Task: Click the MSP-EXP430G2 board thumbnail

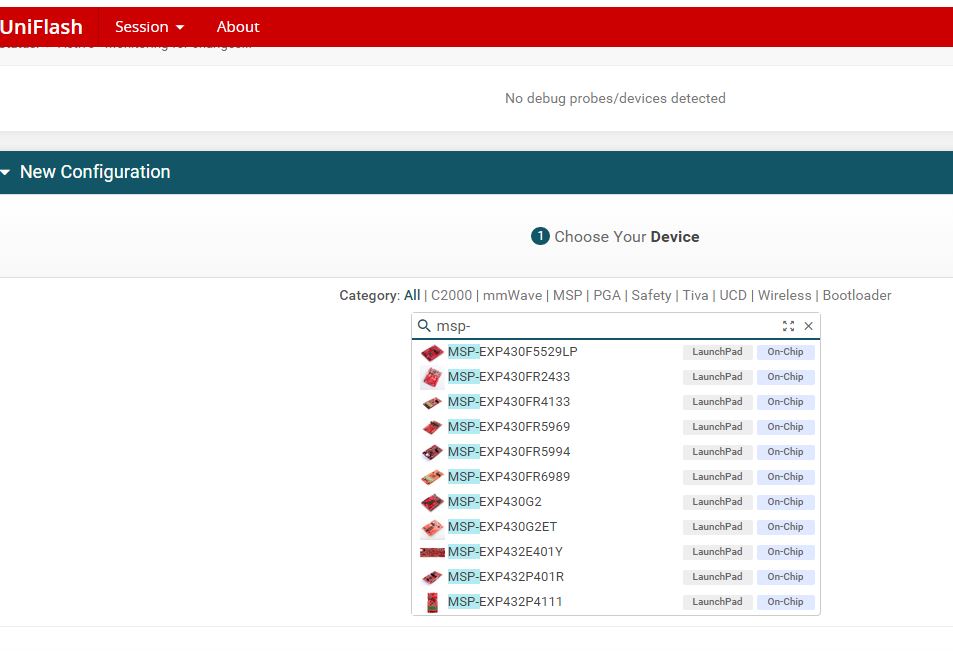Action: (x=432, y=502)
